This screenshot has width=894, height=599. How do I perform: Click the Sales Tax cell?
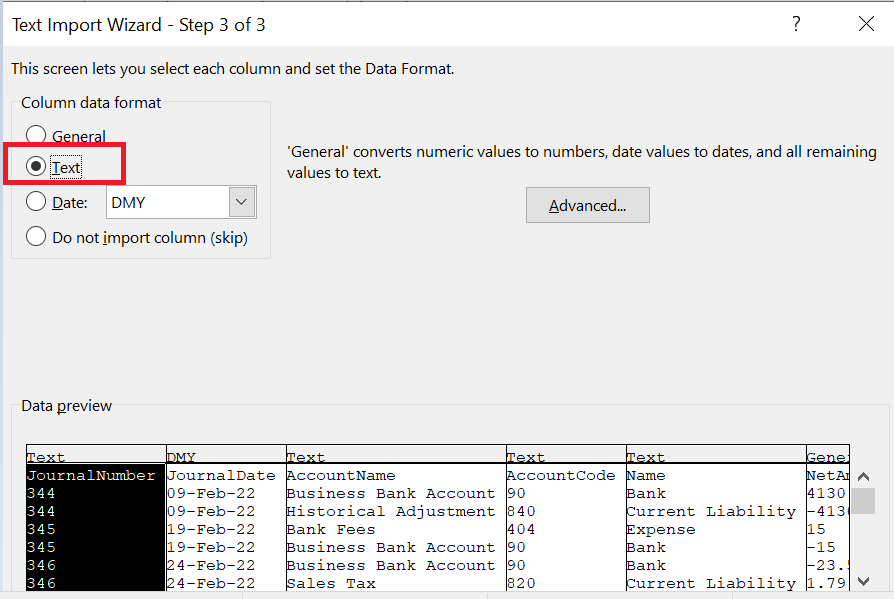pyautogui.click(x=331, y=583)
